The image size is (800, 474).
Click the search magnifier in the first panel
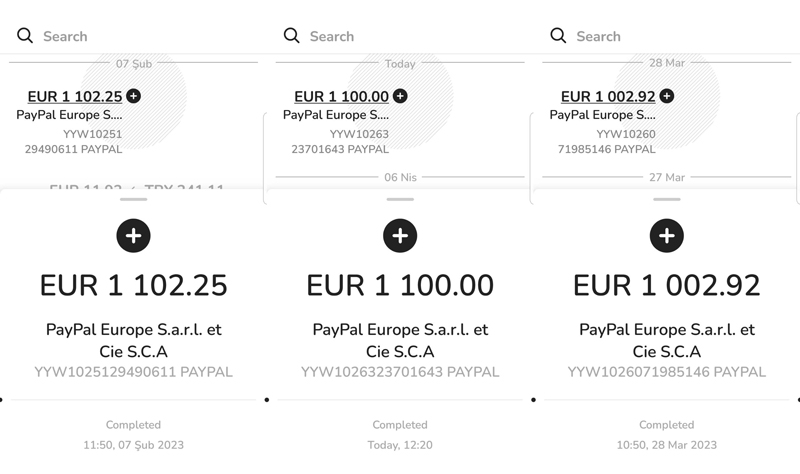click(25, 36)
